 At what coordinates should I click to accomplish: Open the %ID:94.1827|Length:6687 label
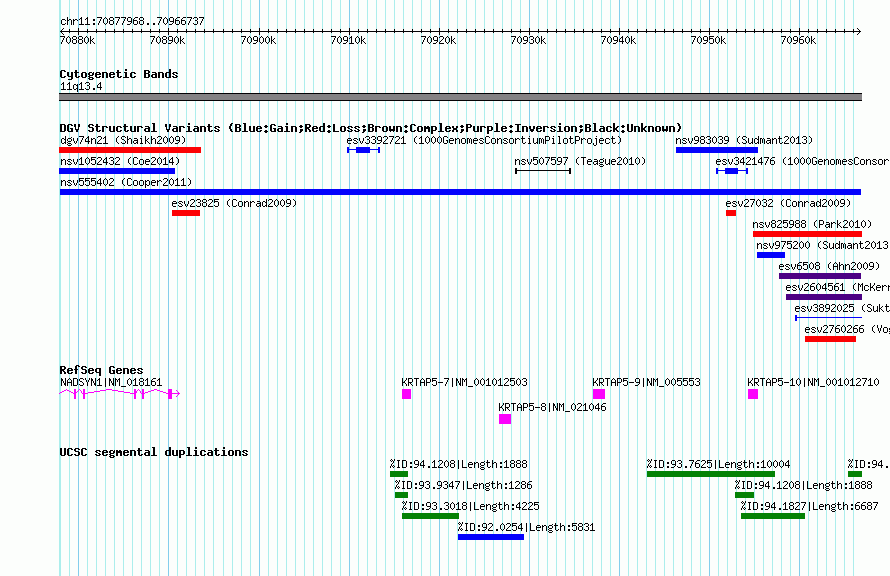point(809,506)
